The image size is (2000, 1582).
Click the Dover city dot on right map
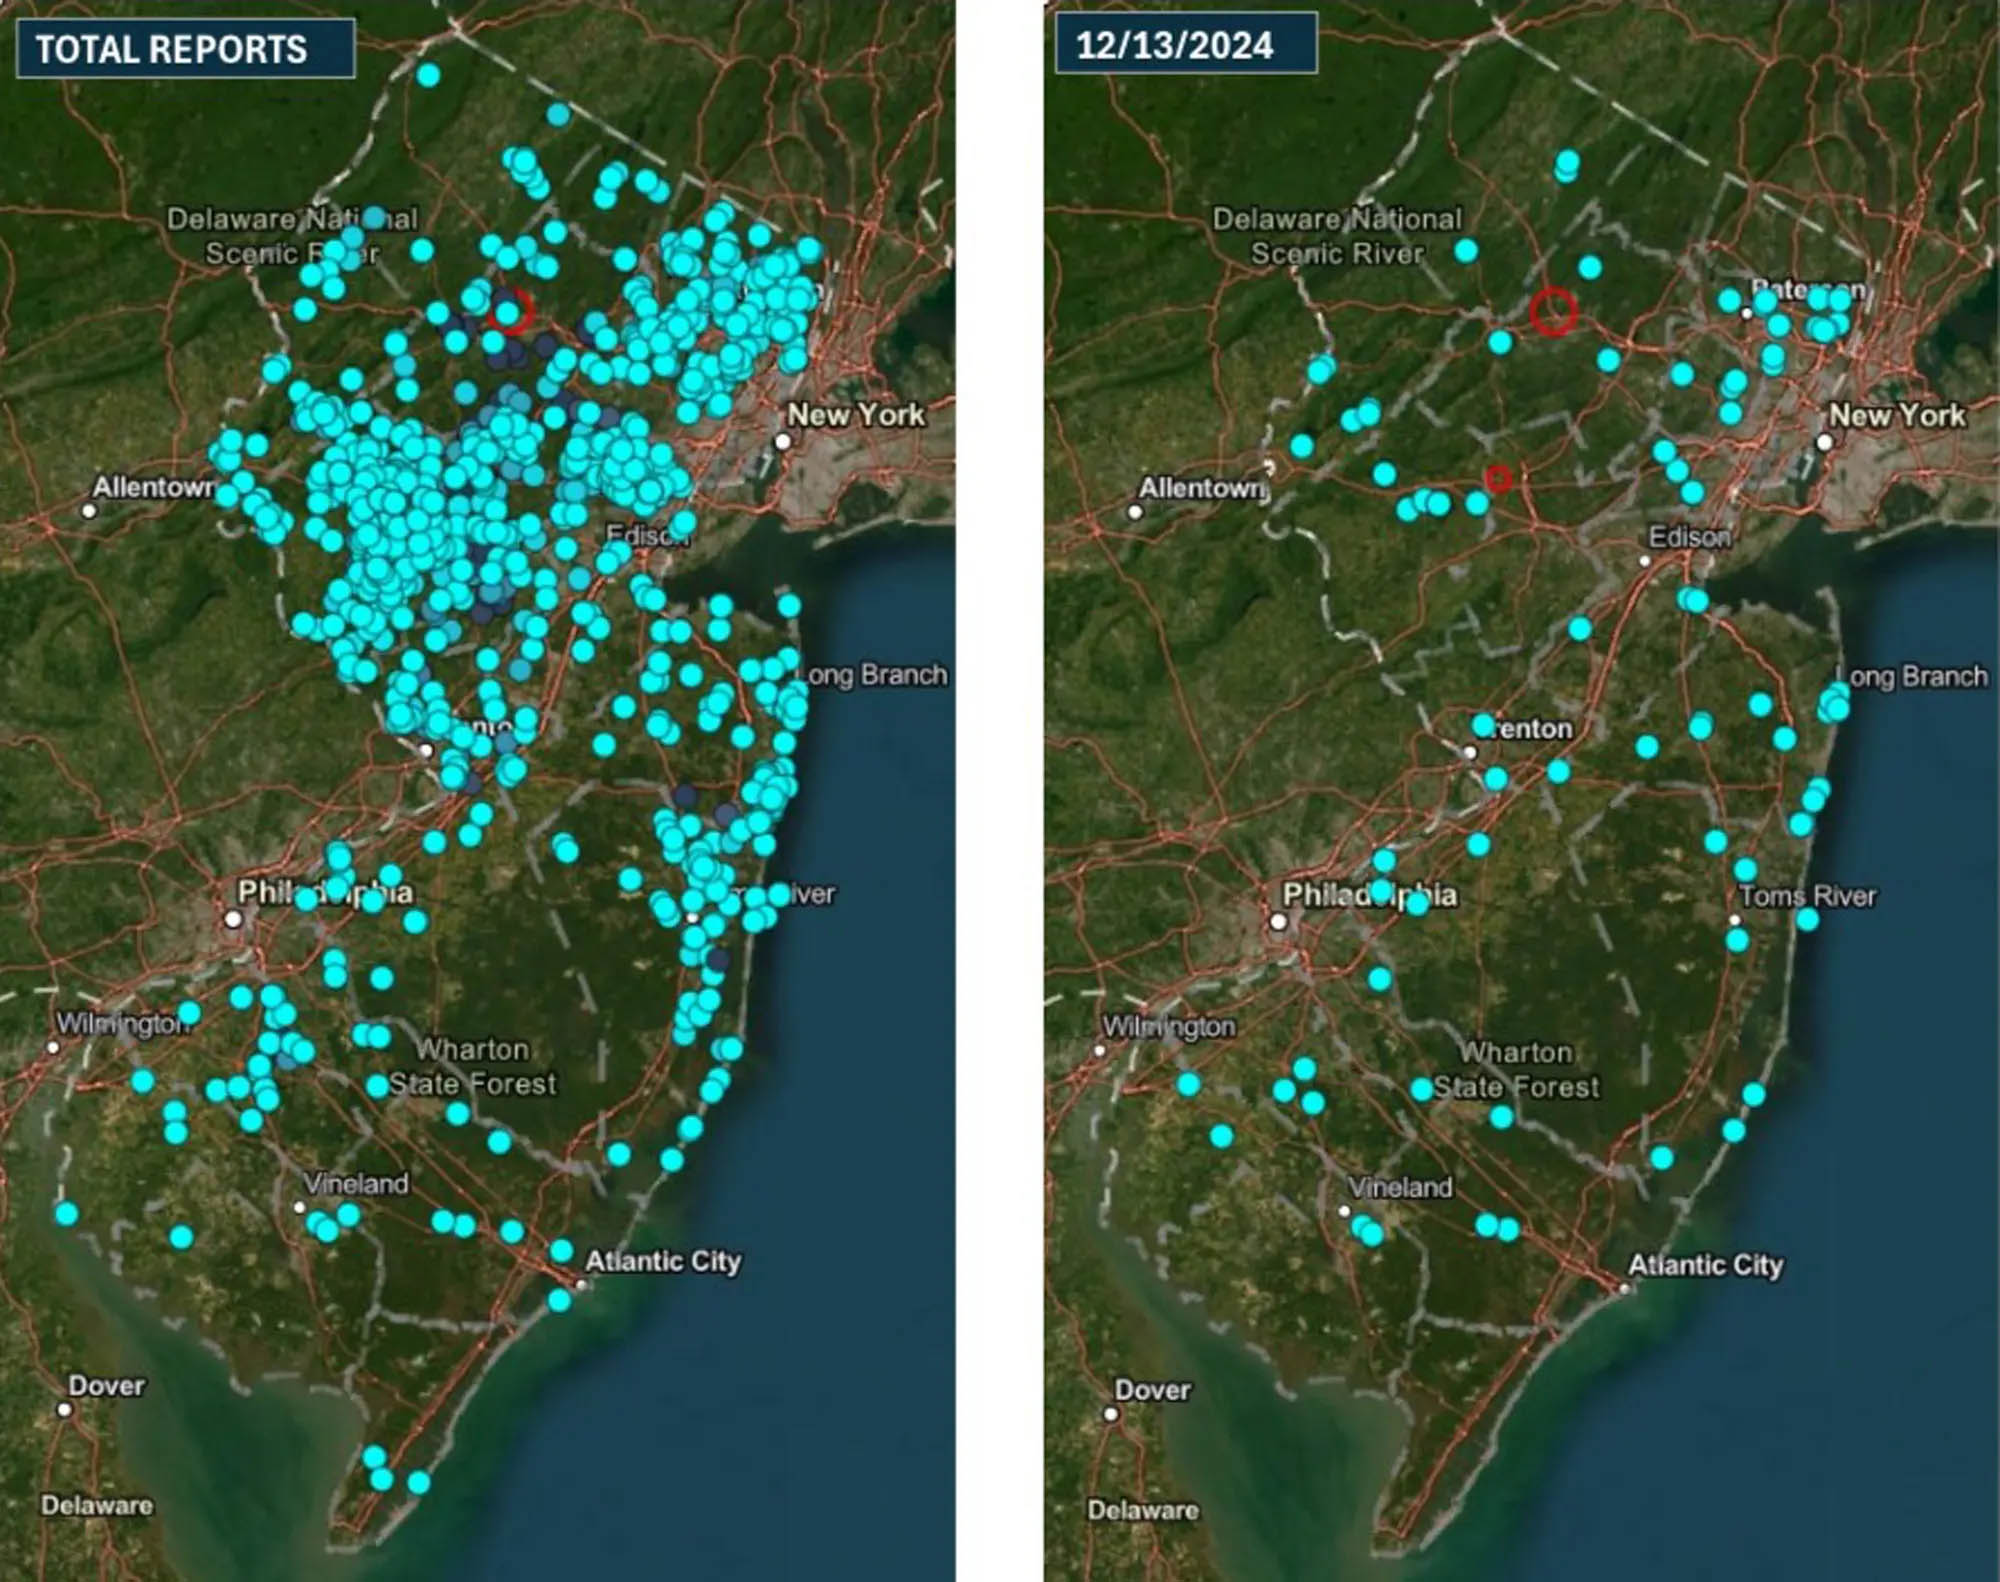tap(1110, 1413)
